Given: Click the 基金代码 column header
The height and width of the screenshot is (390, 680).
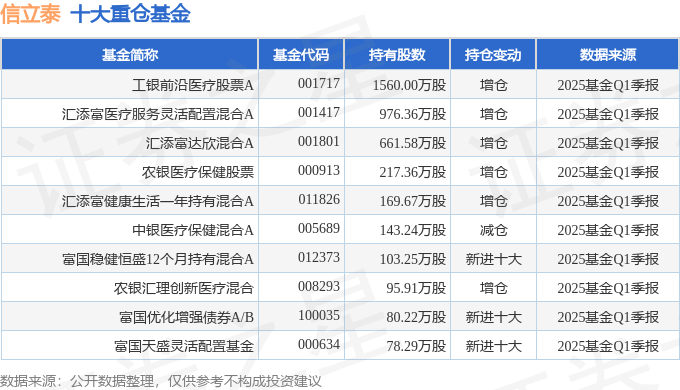Looking at the screenshot, I should tap(301, 55).
